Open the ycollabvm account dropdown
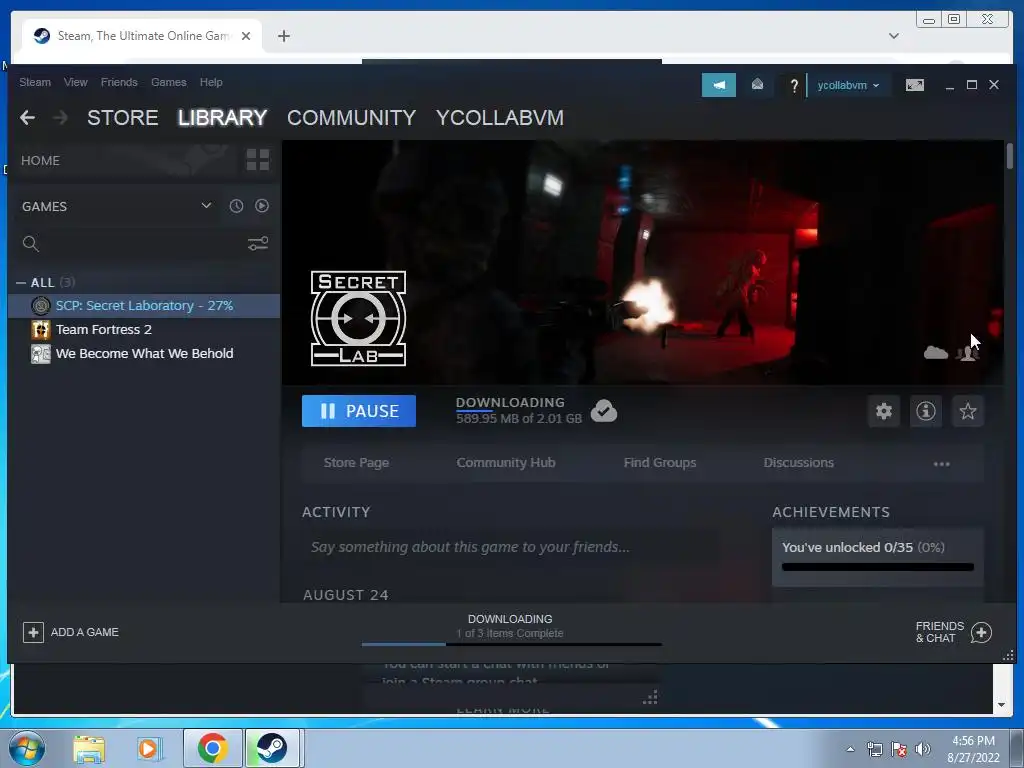Viewport: 1024px width, 768px height. pos(848,85)
